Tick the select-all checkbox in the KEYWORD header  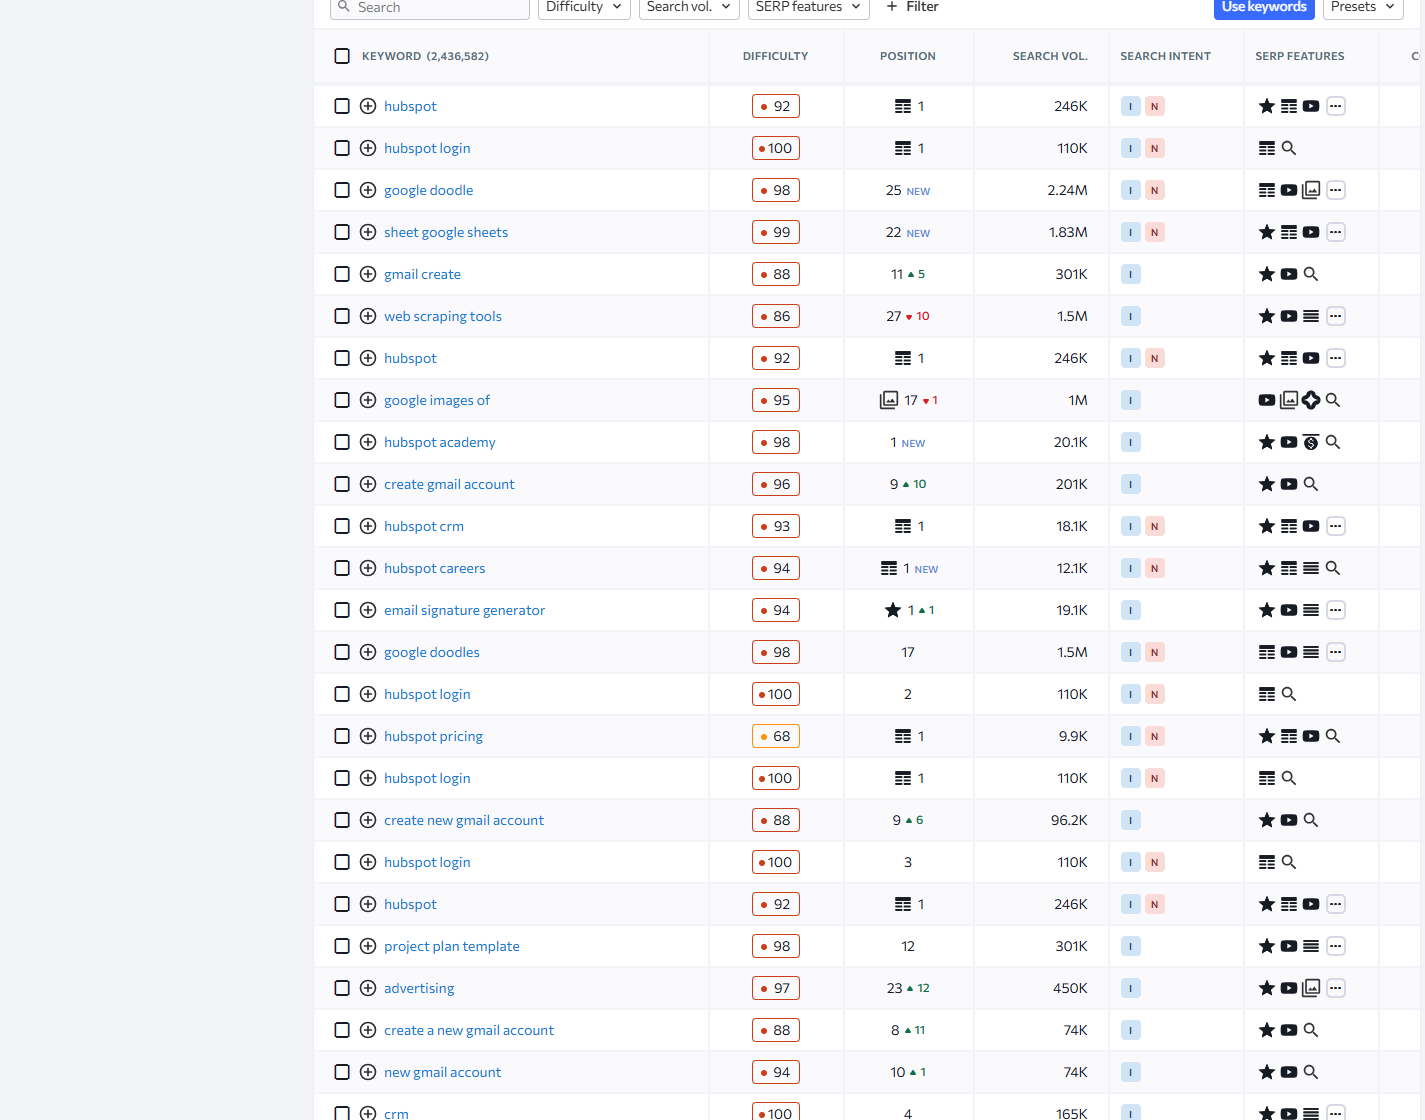[x=342, y=56]
